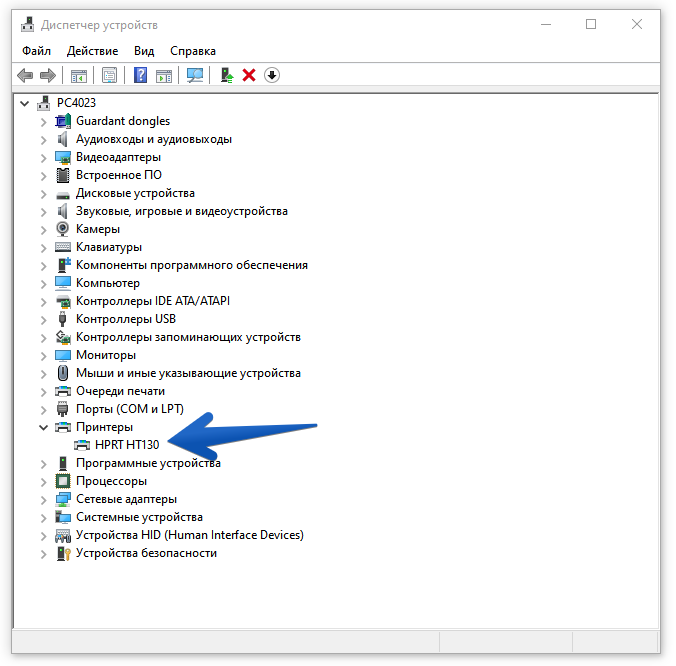
Task: Click the show/hide console tree icon
Action: pyautogui.click(x=78, y=75)
